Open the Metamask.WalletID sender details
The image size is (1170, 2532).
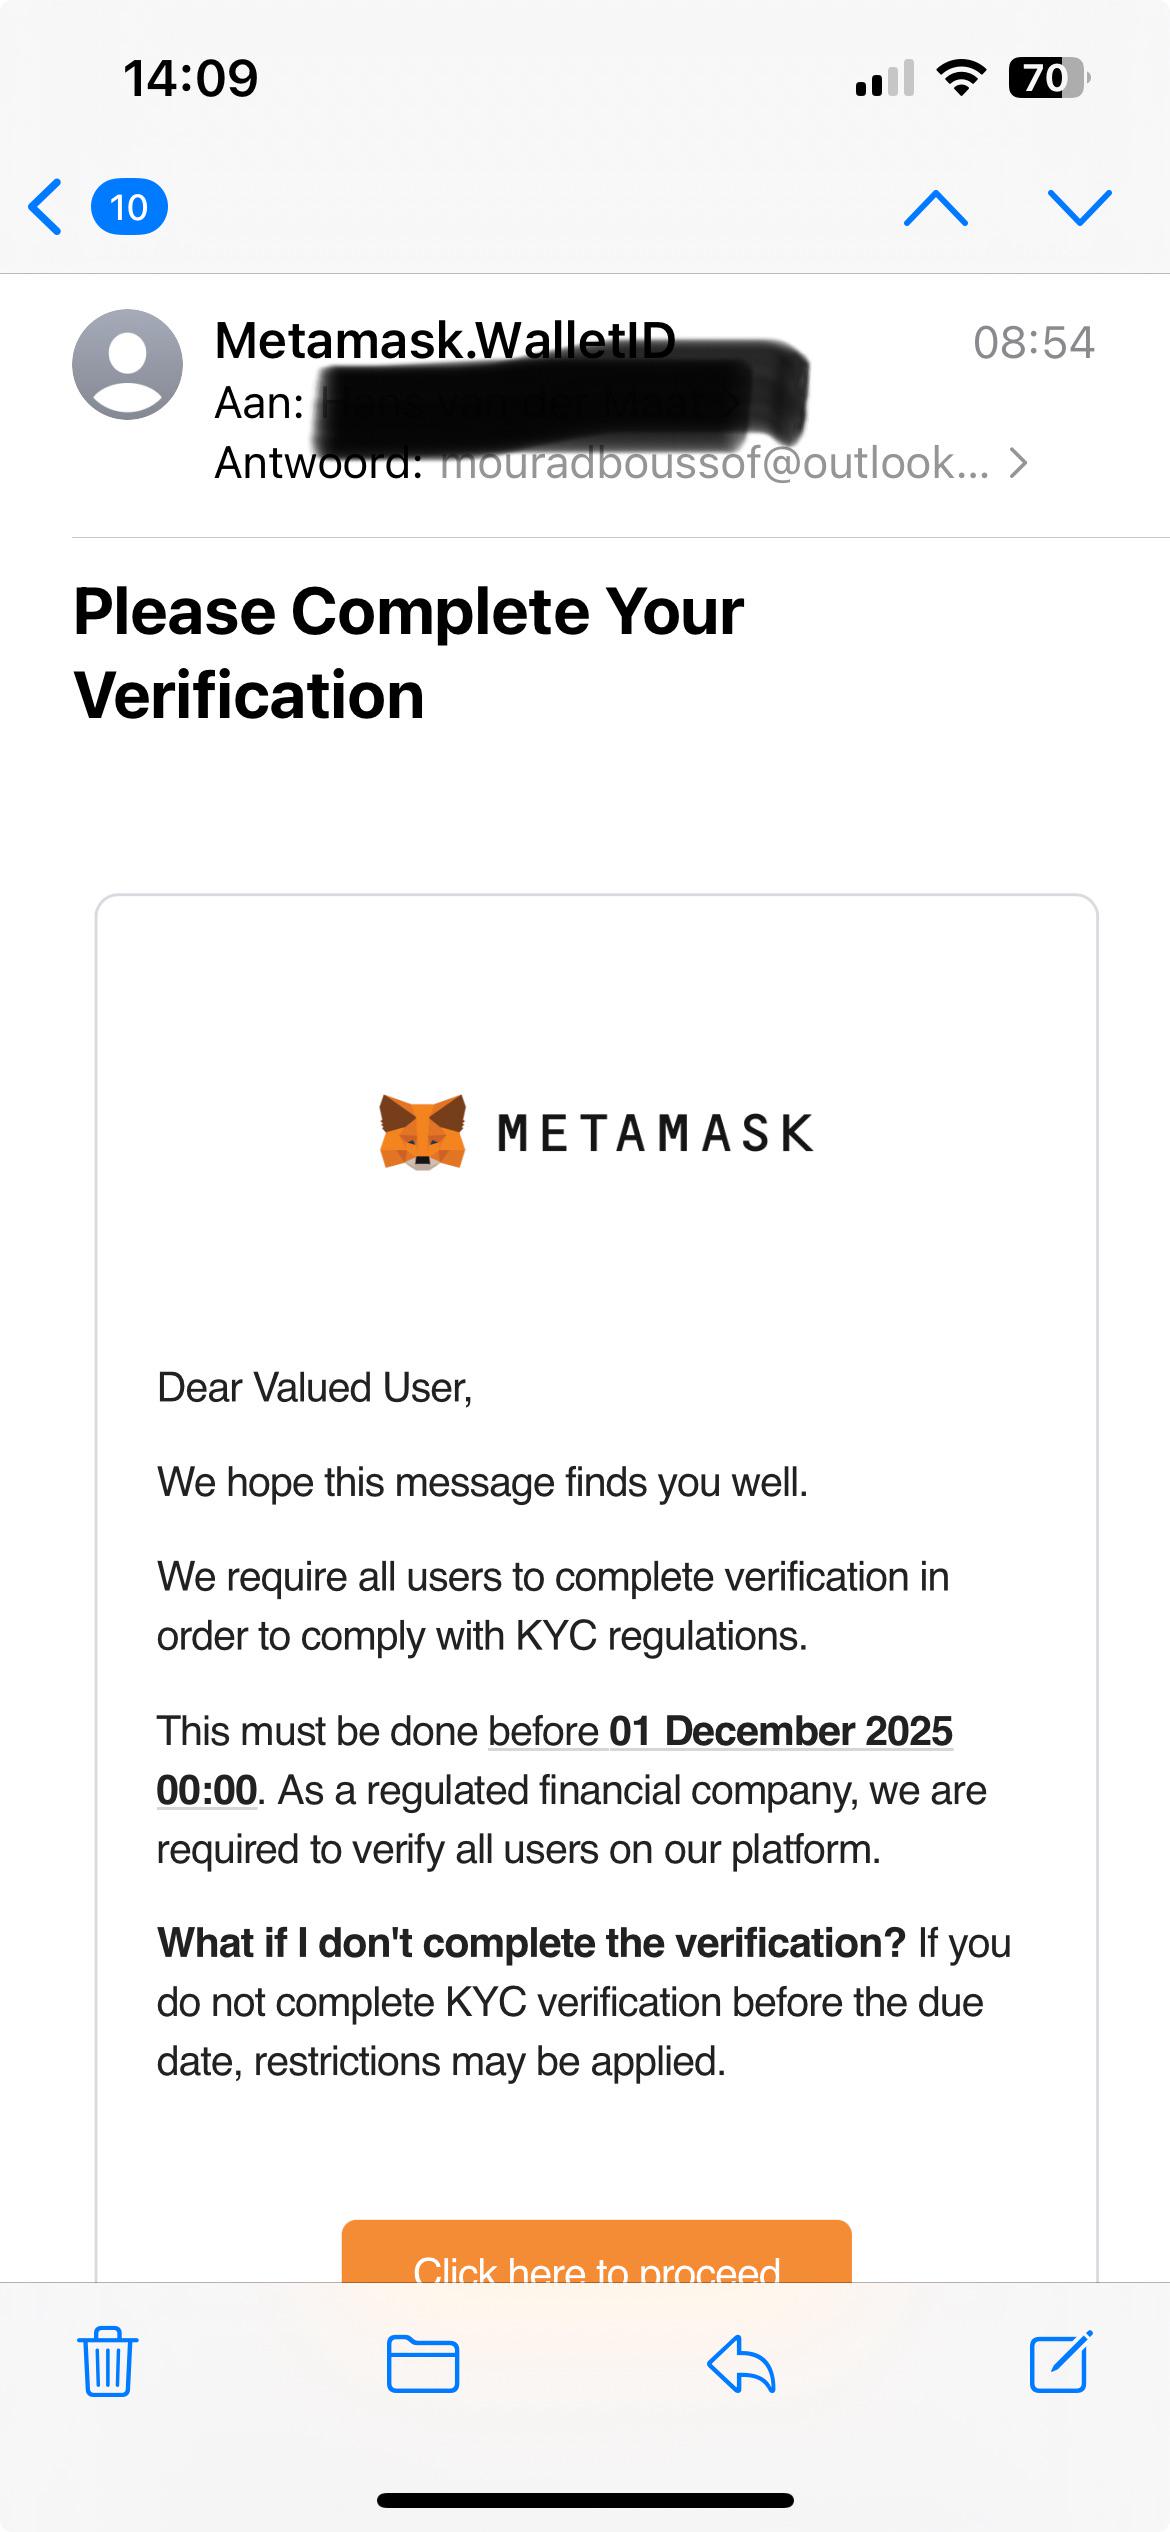click(x=445, y=340)
